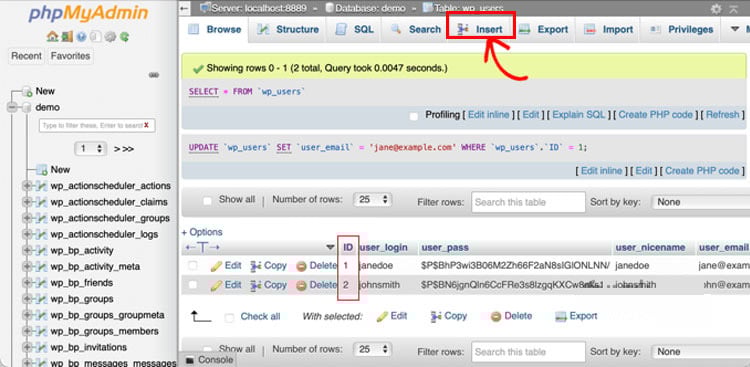Expand the wp_bp_activity table node

tap(27, 250)
